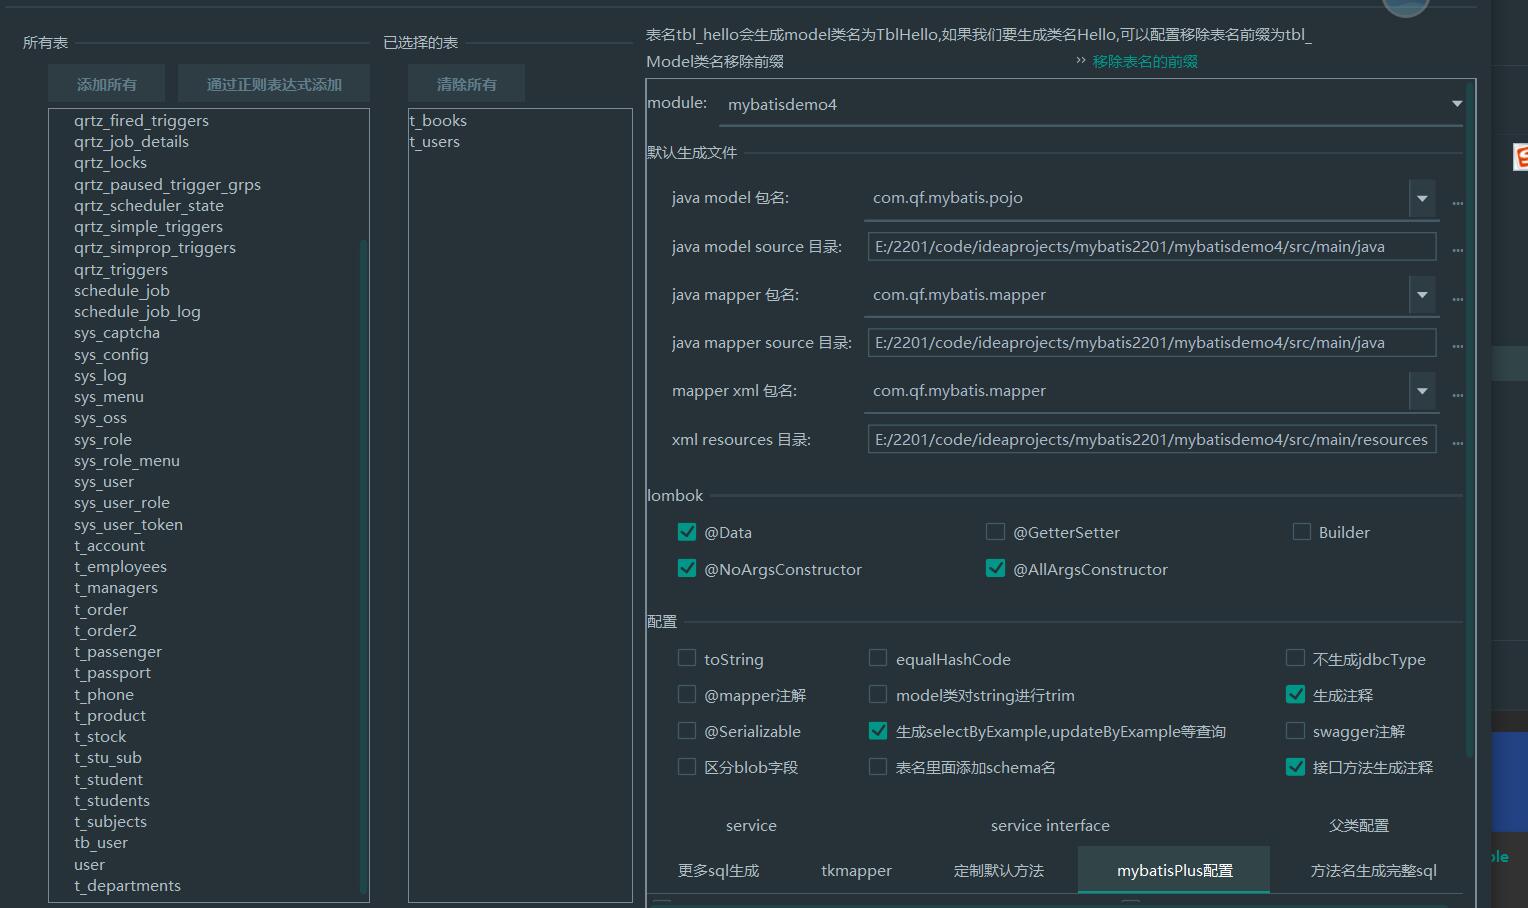Click browse ellipsis next to java mapper source directory
The image size is (1528, 908).
1457,346
